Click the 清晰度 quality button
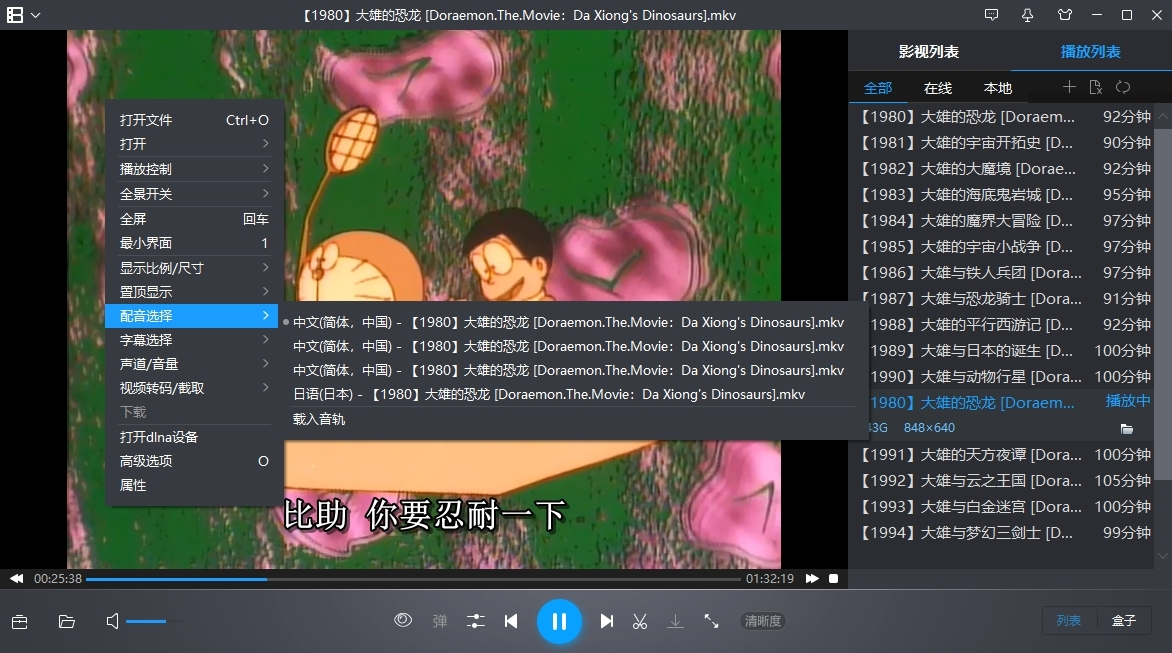 [x=762, y=620]
